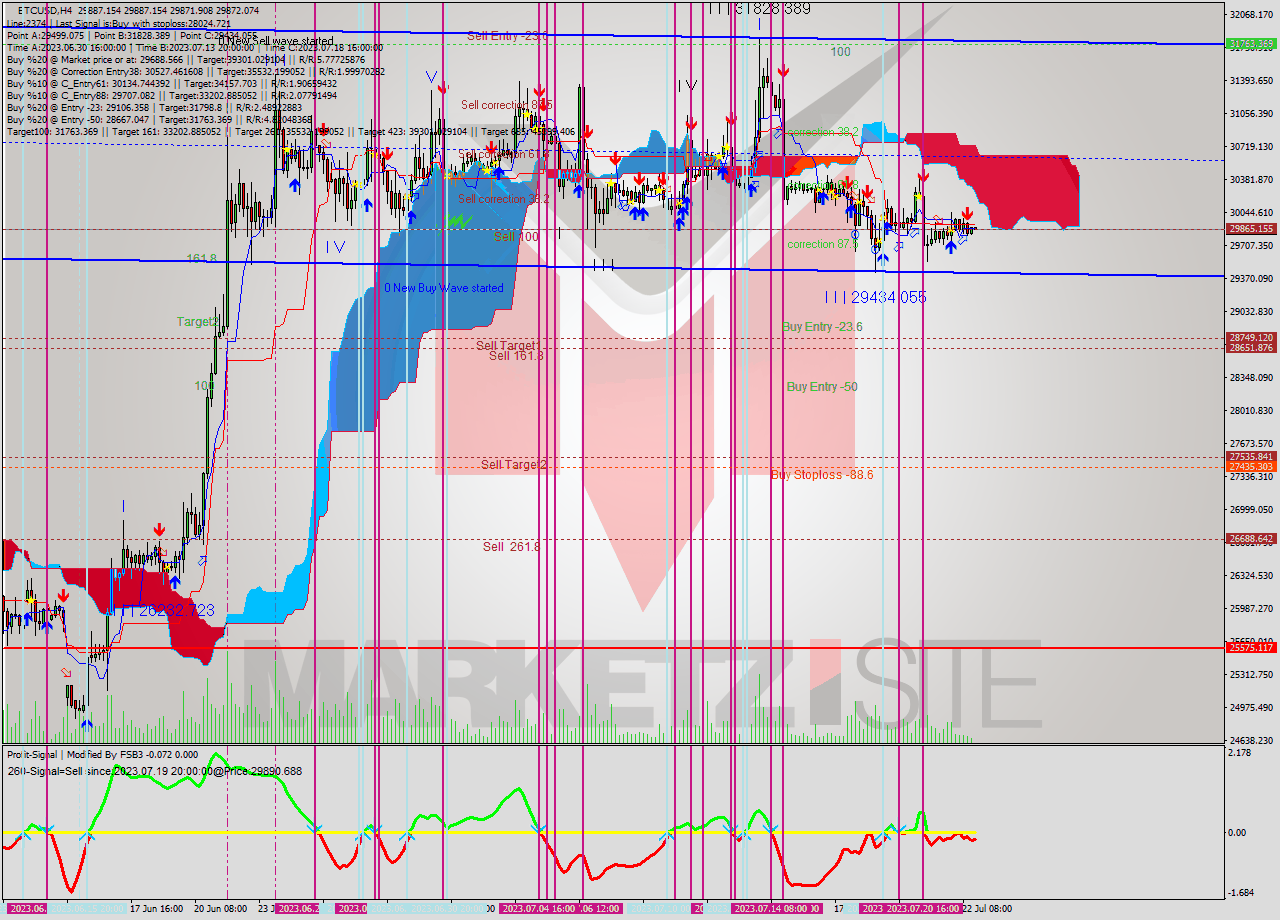
Task: Click the red price tag 27435.303
Action: (x=1252, y=467)
